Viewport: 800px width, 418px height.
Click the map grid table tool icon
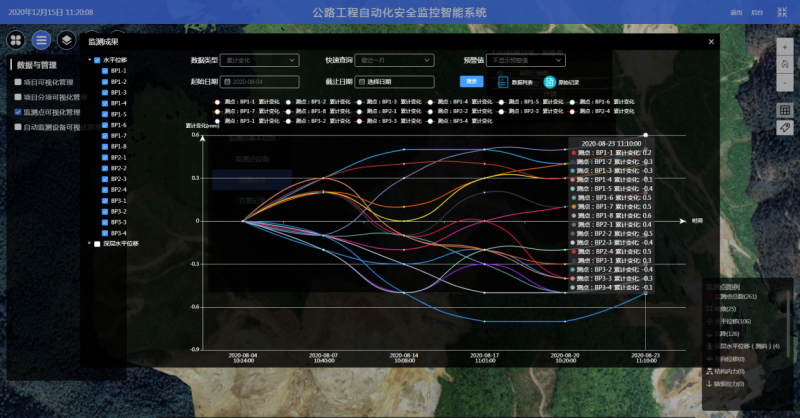coord(785,110)
